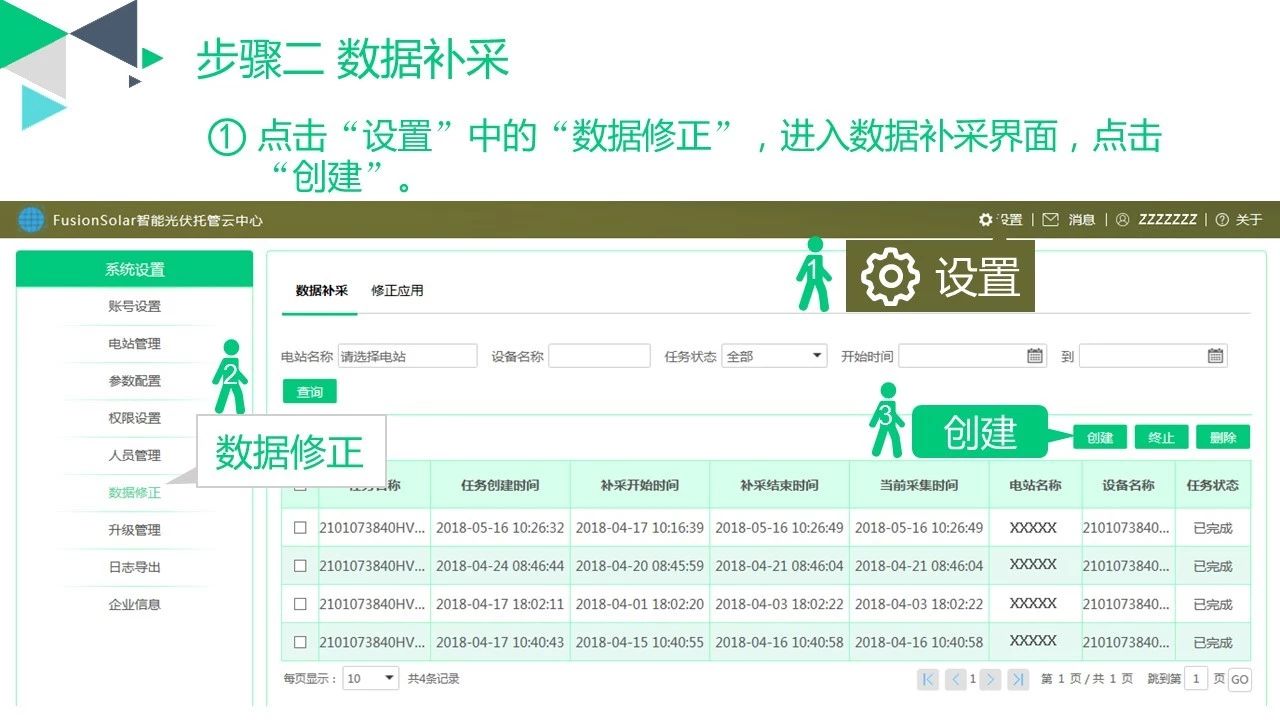
Task: Open the 到 end date calendar icon
Action: (x=1215, y=355)
